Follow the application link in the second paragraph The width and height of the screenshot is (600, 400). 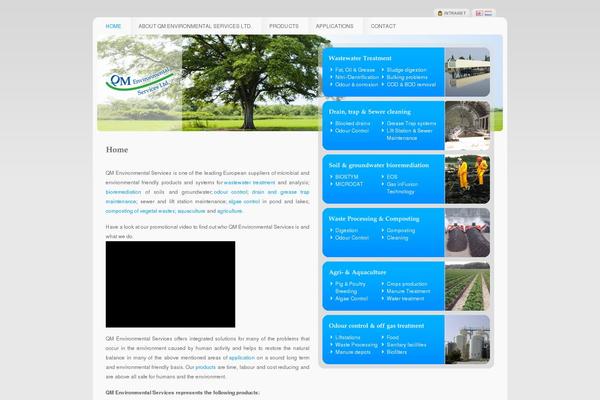tap(242, 358)
